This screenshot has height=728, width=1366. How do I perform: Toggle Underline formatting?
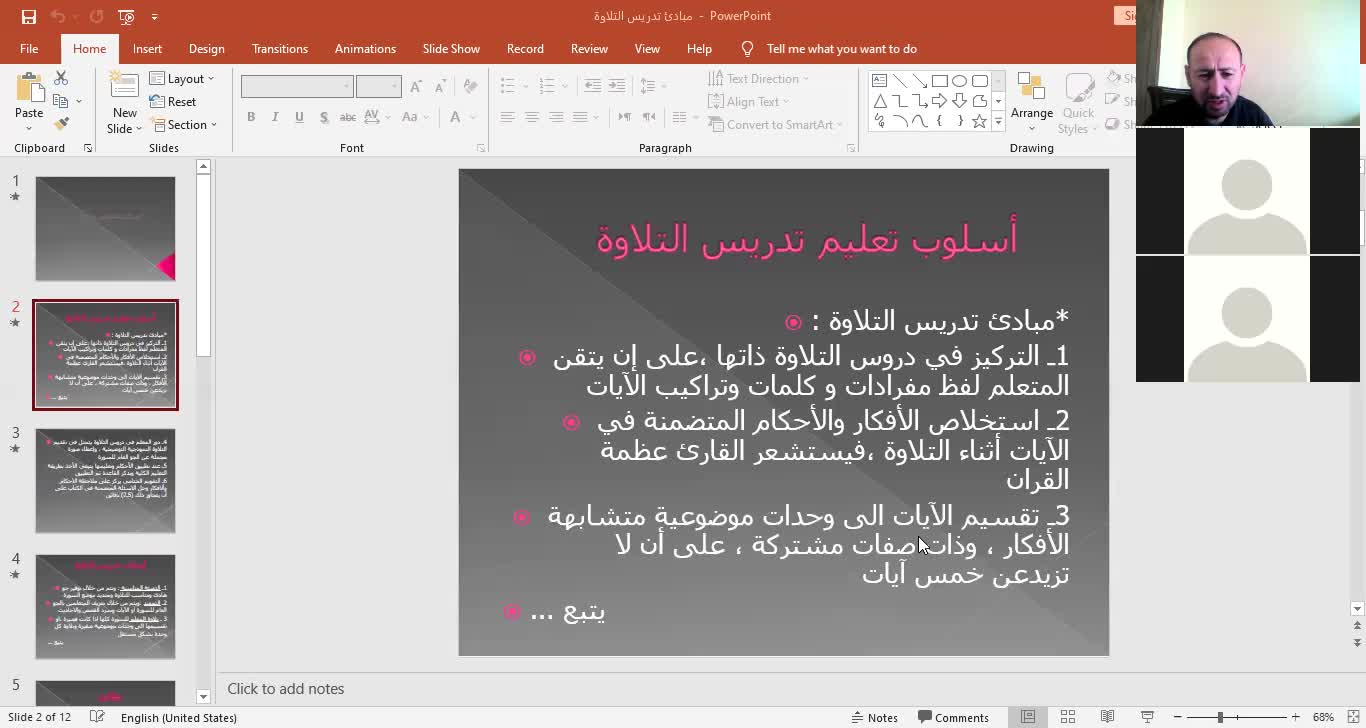[299, 117]
